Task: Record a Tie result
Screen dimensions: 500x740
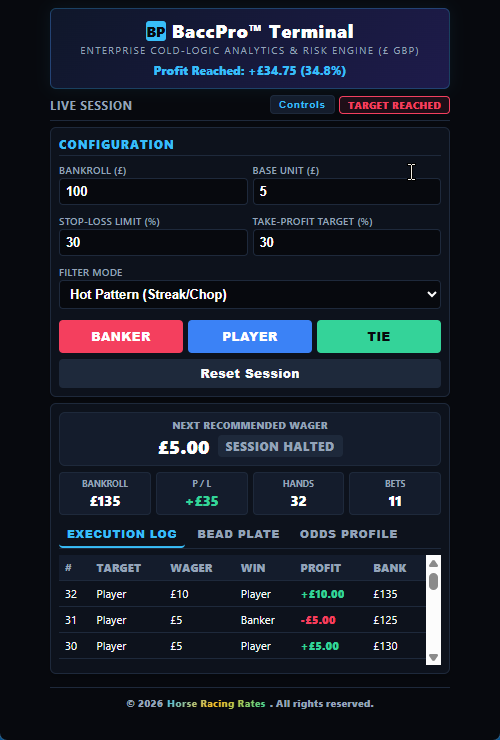Action: point(379,336)
